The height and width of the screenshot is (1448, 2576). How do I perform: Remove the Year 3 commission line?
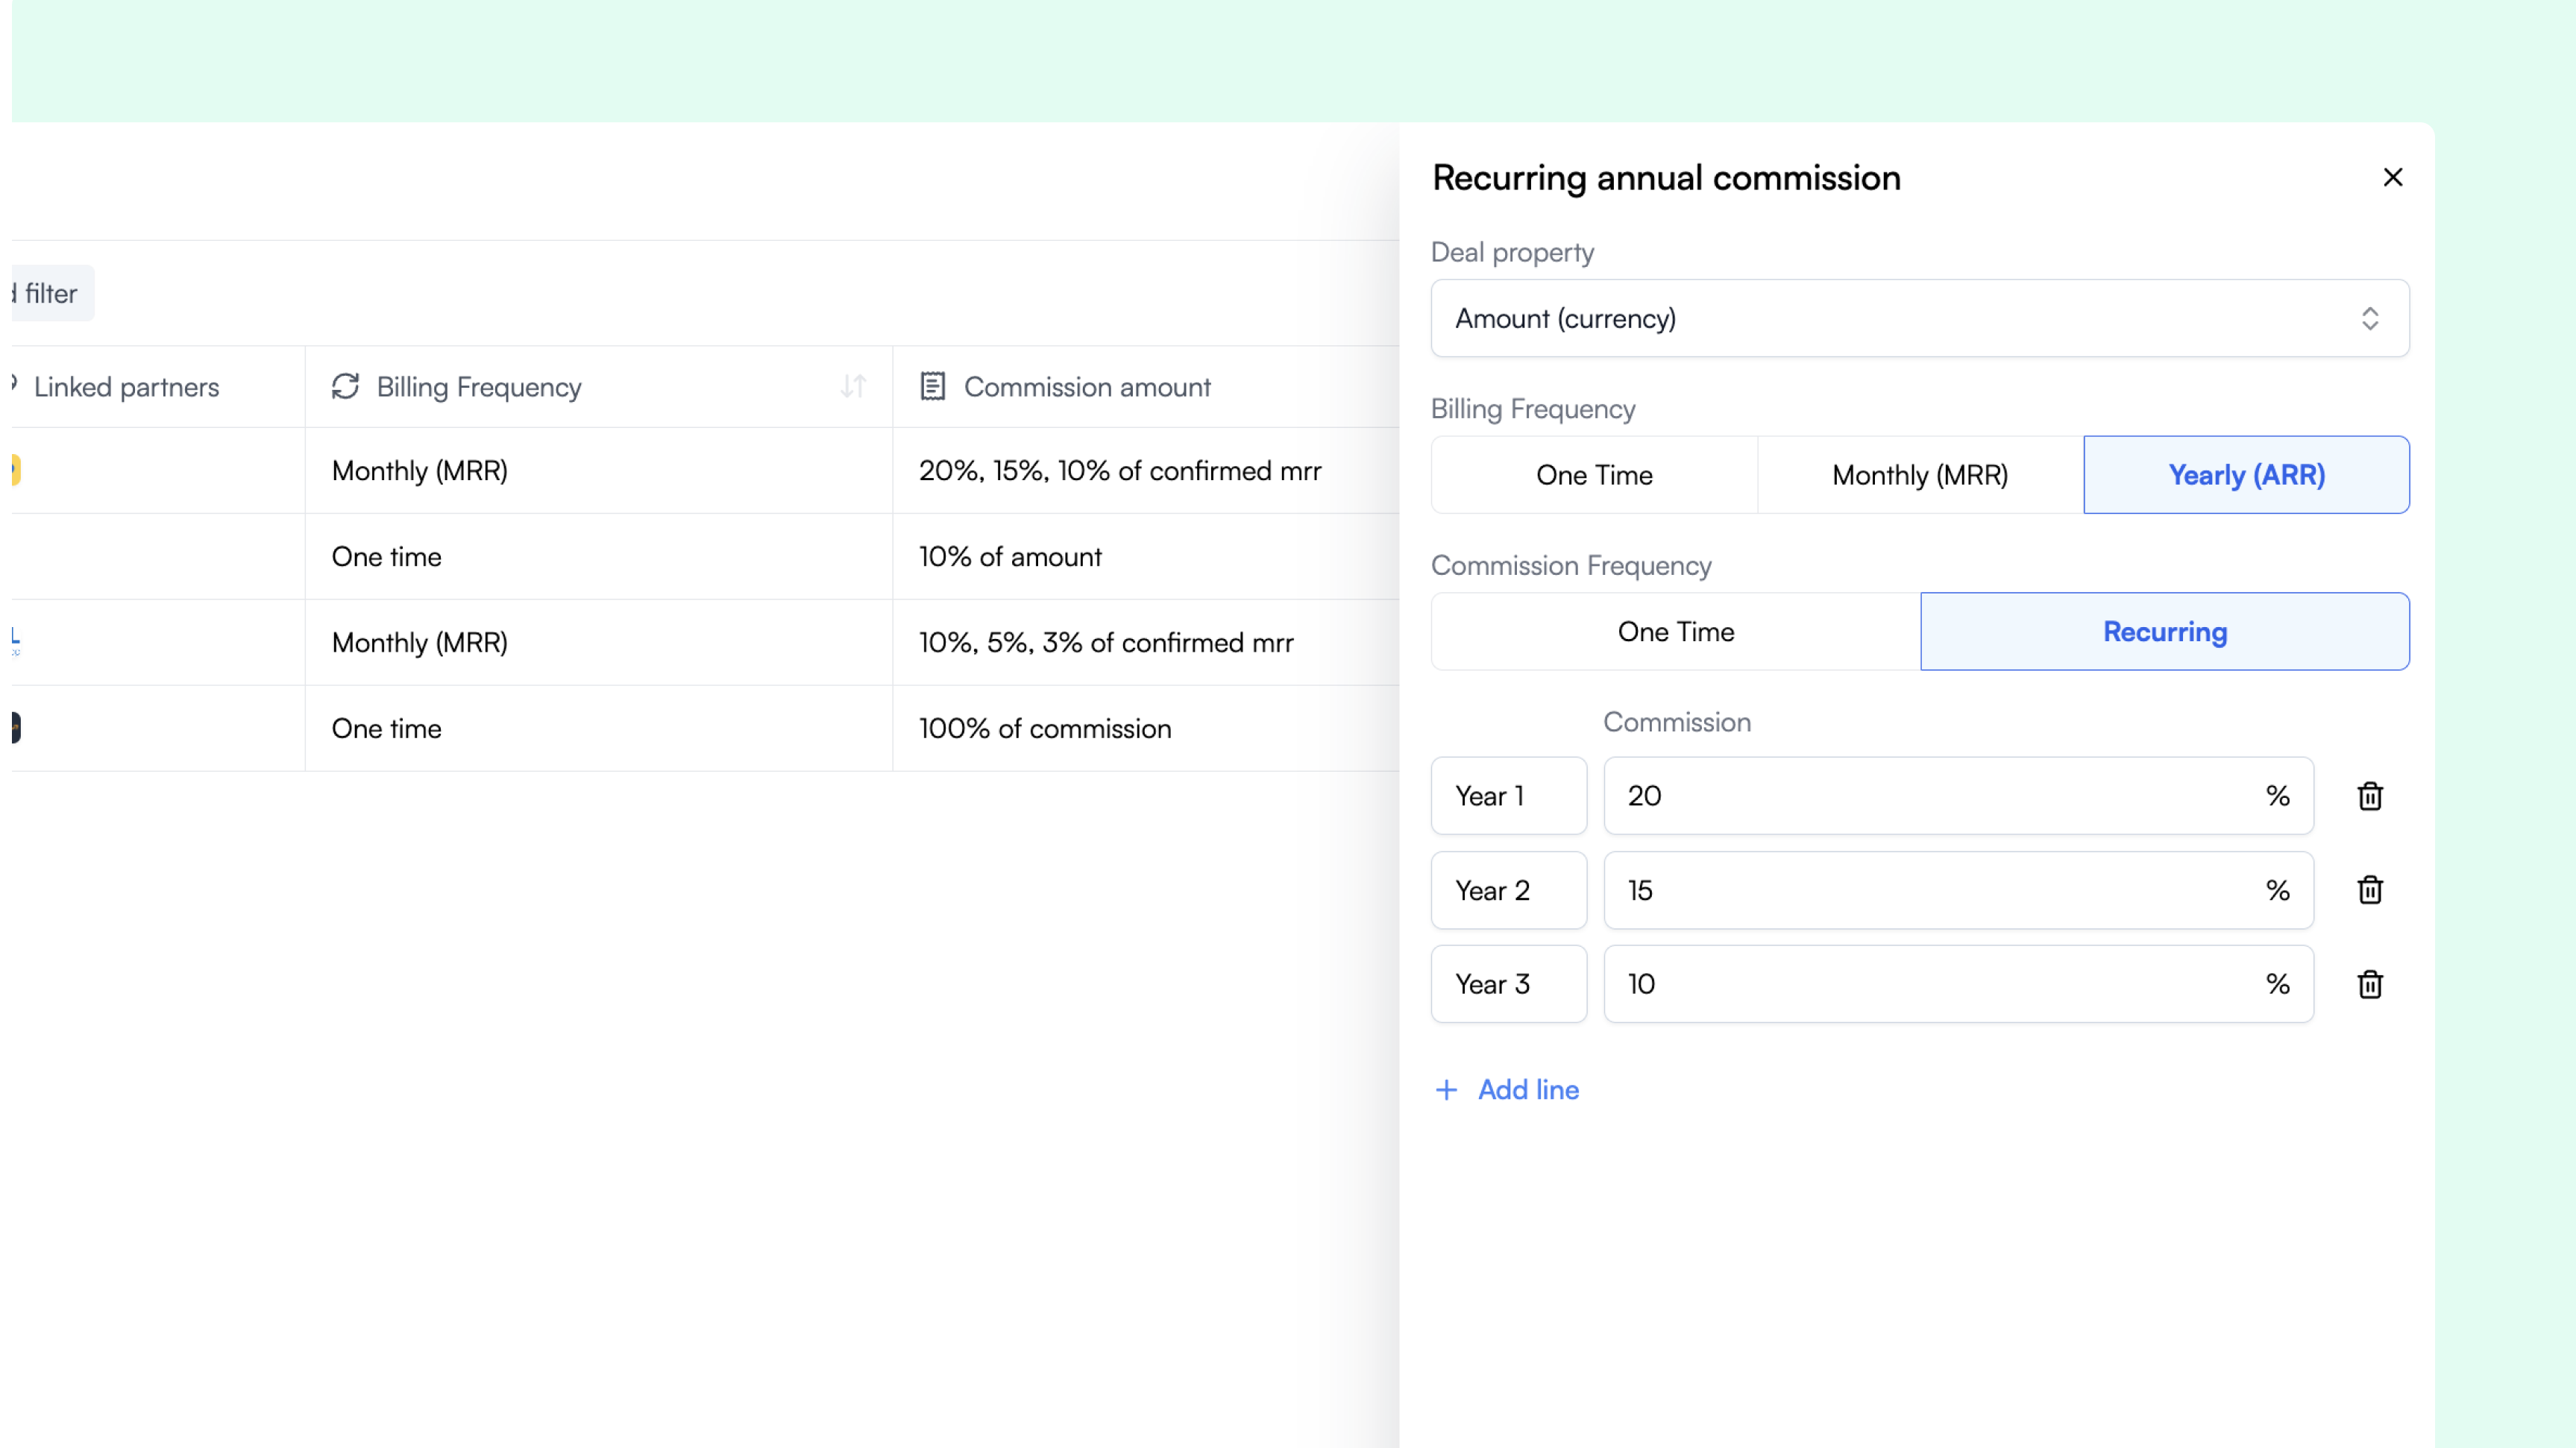pyautogui.click(x=2369, y=984)
